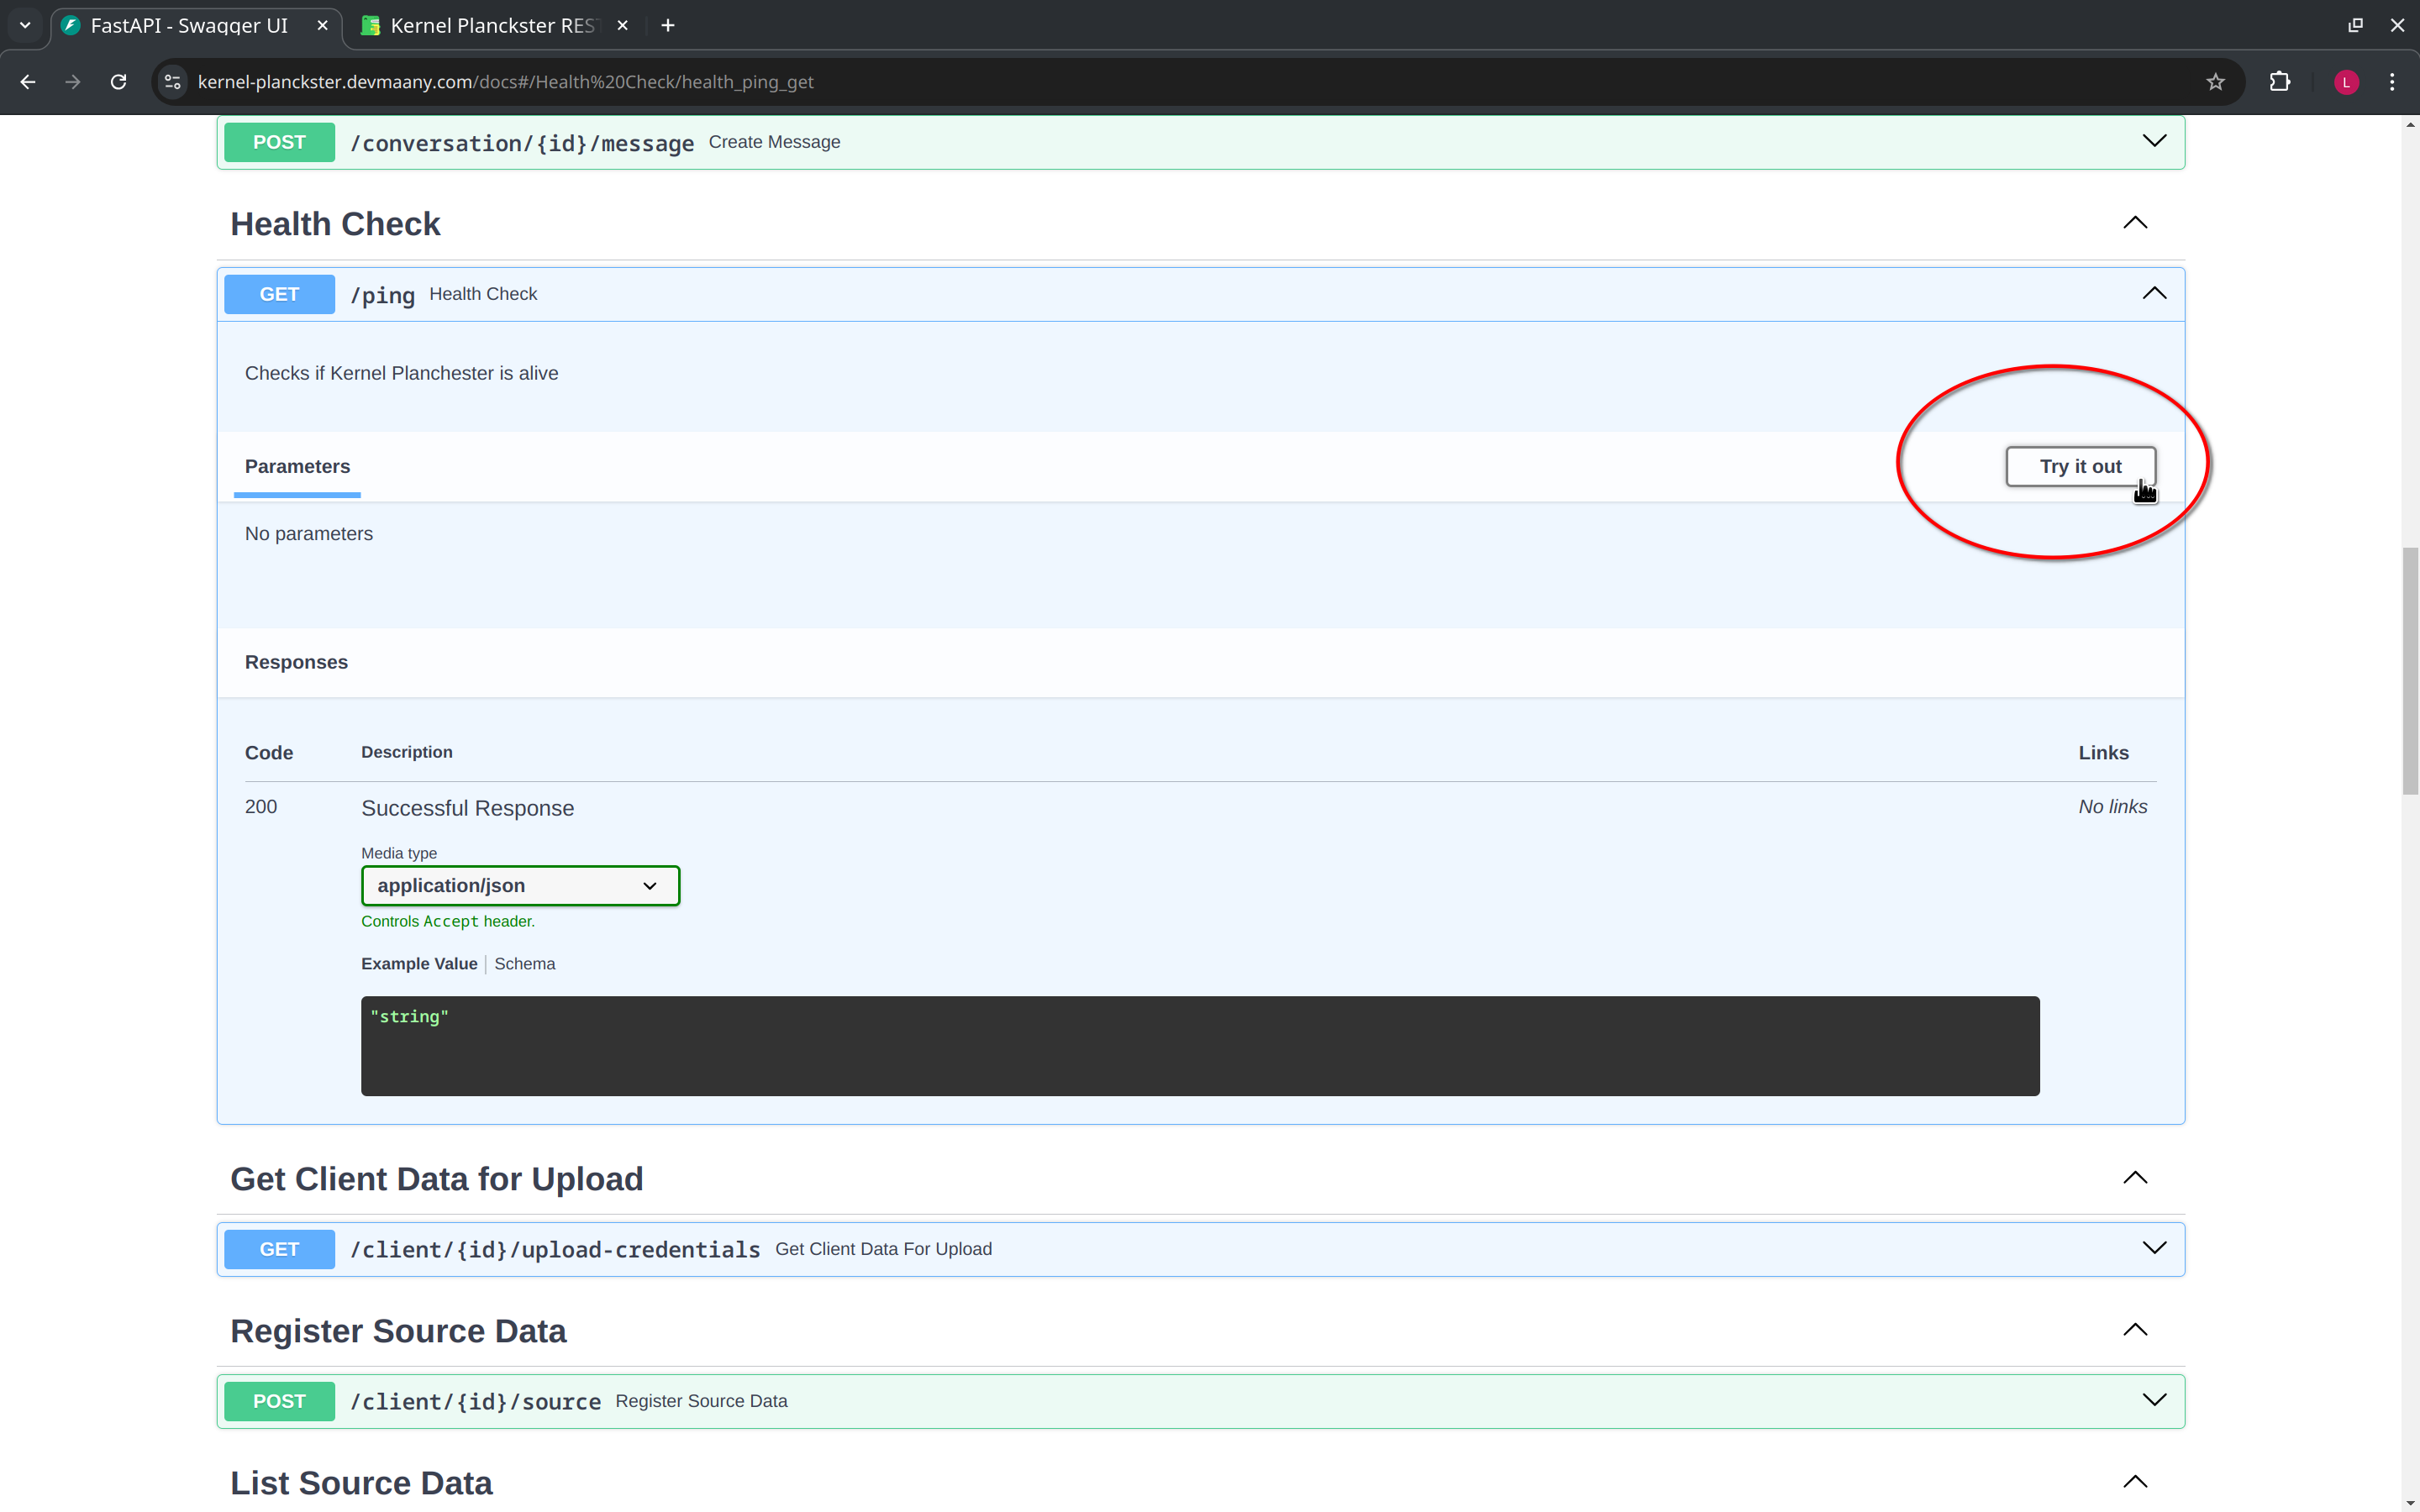Image resolution: width=2420 pixels, height=1512 pixels.
Task: Click the List Source Data heading
Action: coord(361,1483)
